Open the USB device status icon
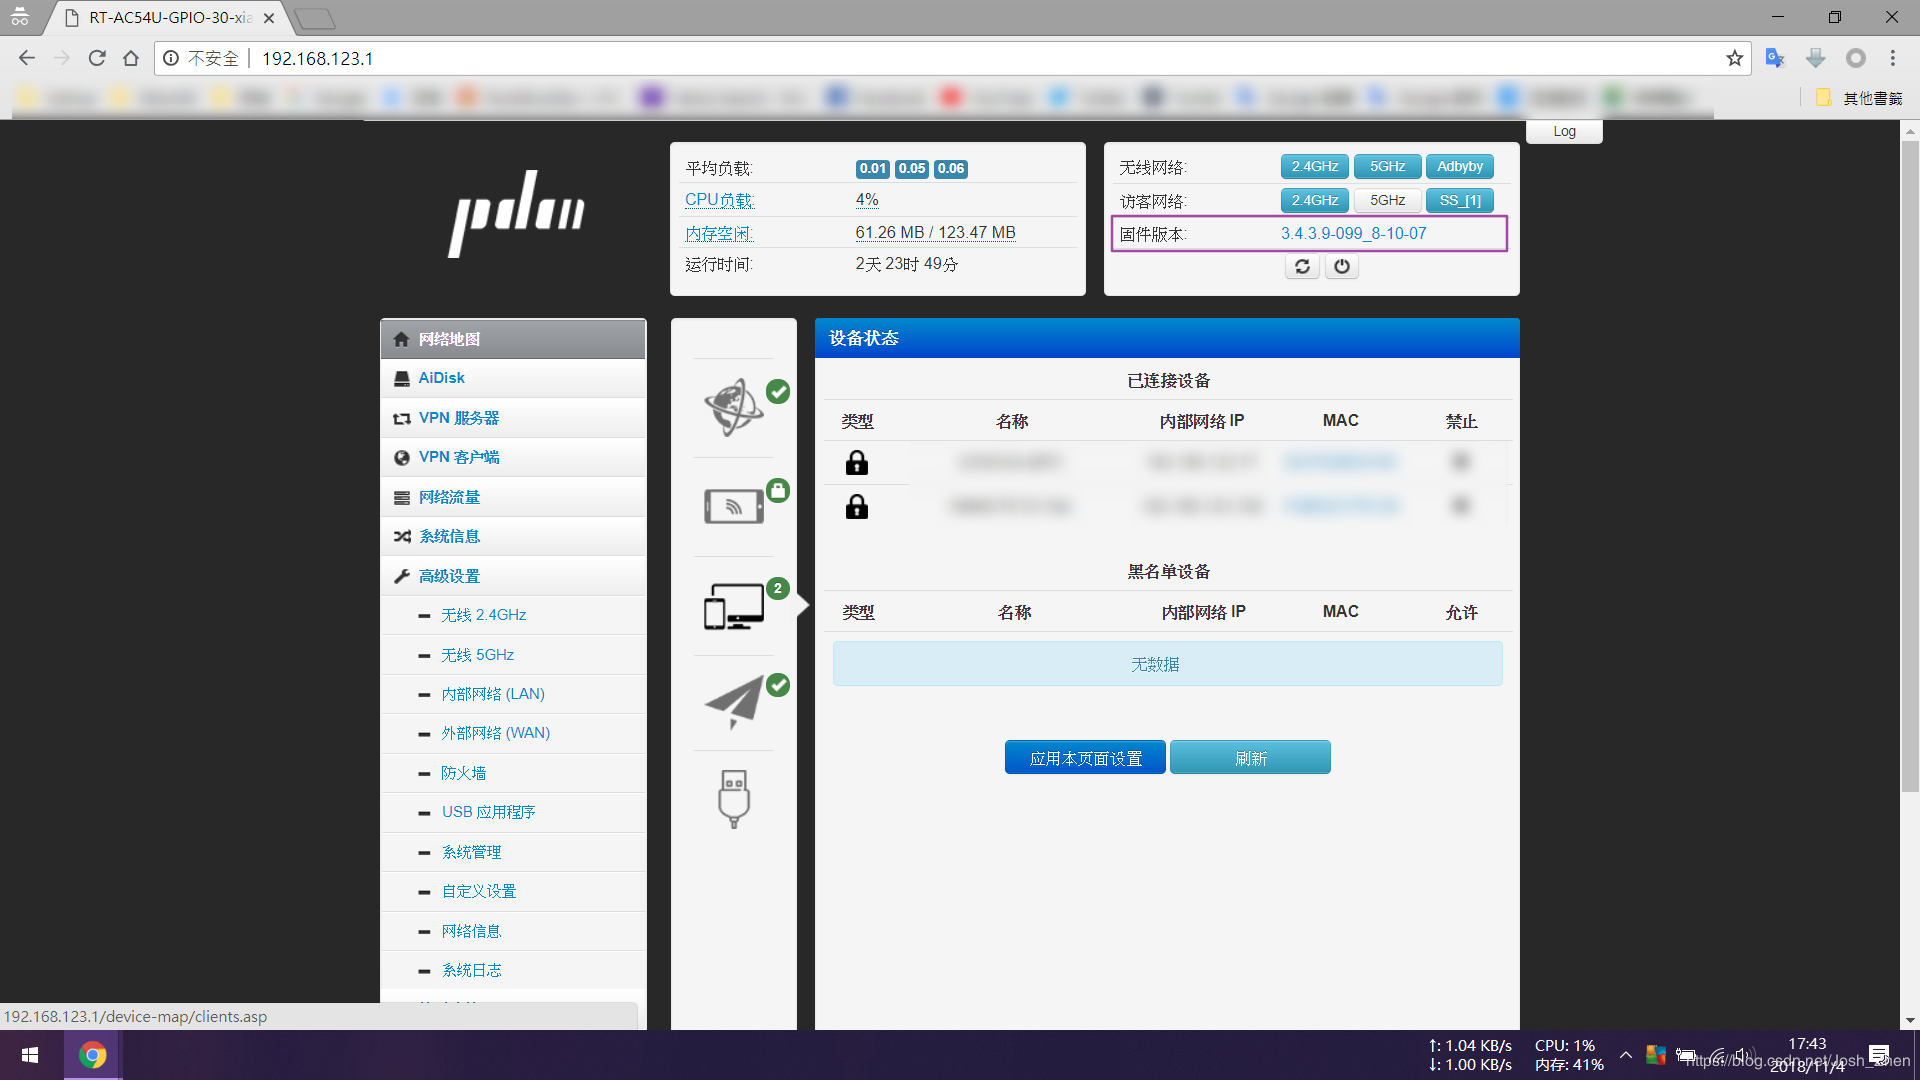The height and width of the screenshot is (1080, 1920). pos(734,798)
